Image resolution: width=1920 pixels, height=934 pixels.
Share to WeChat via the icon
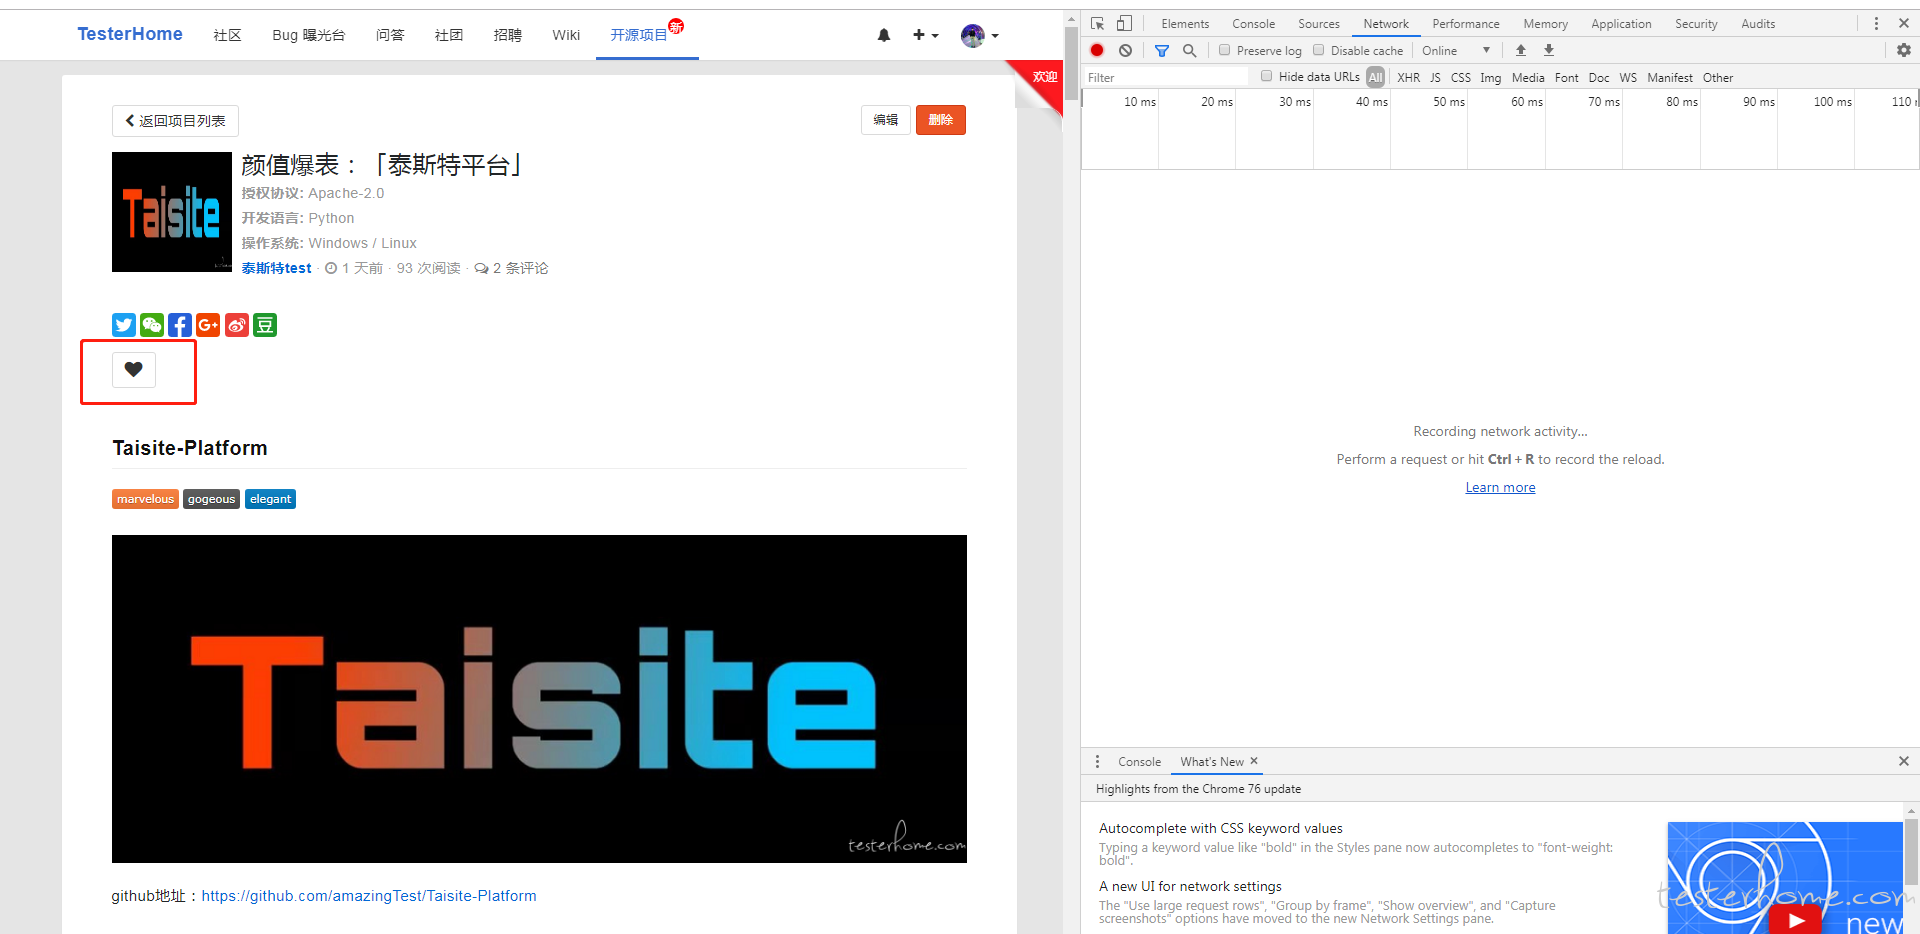(152, 325)
